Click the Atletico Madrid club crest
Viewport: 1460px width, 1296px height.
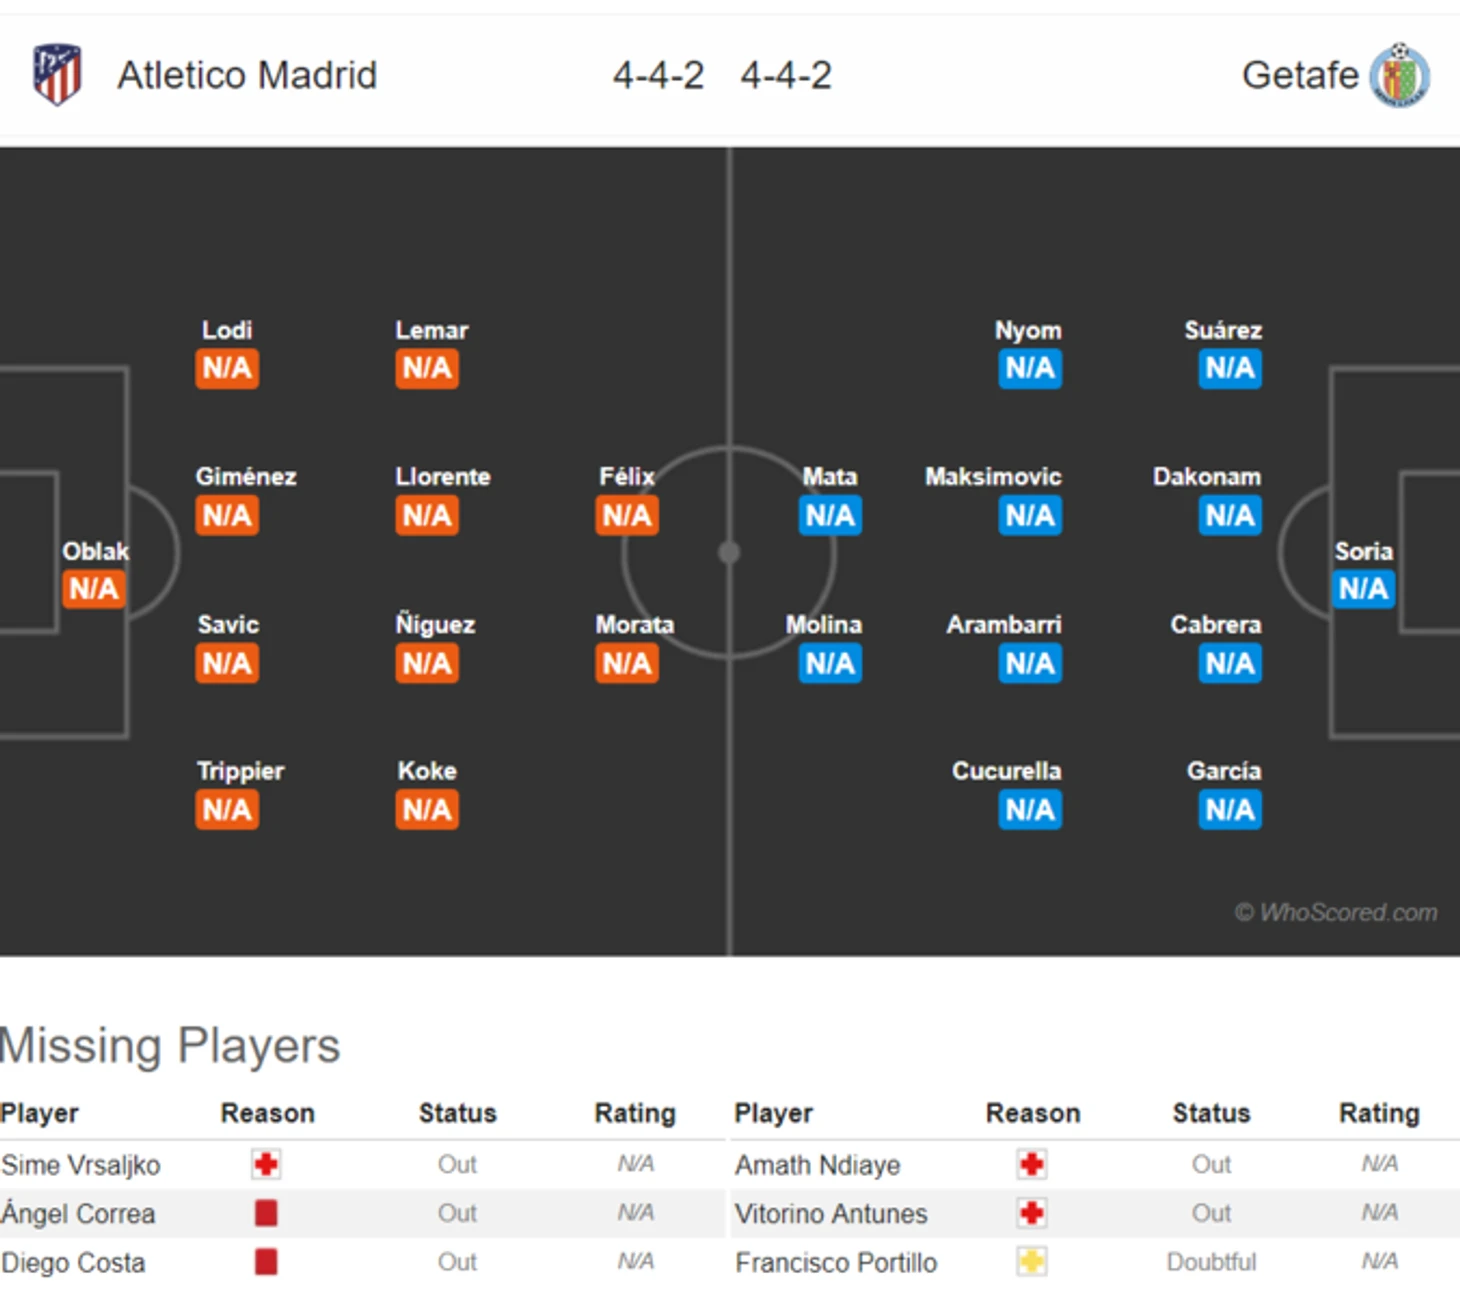point(57,74)
